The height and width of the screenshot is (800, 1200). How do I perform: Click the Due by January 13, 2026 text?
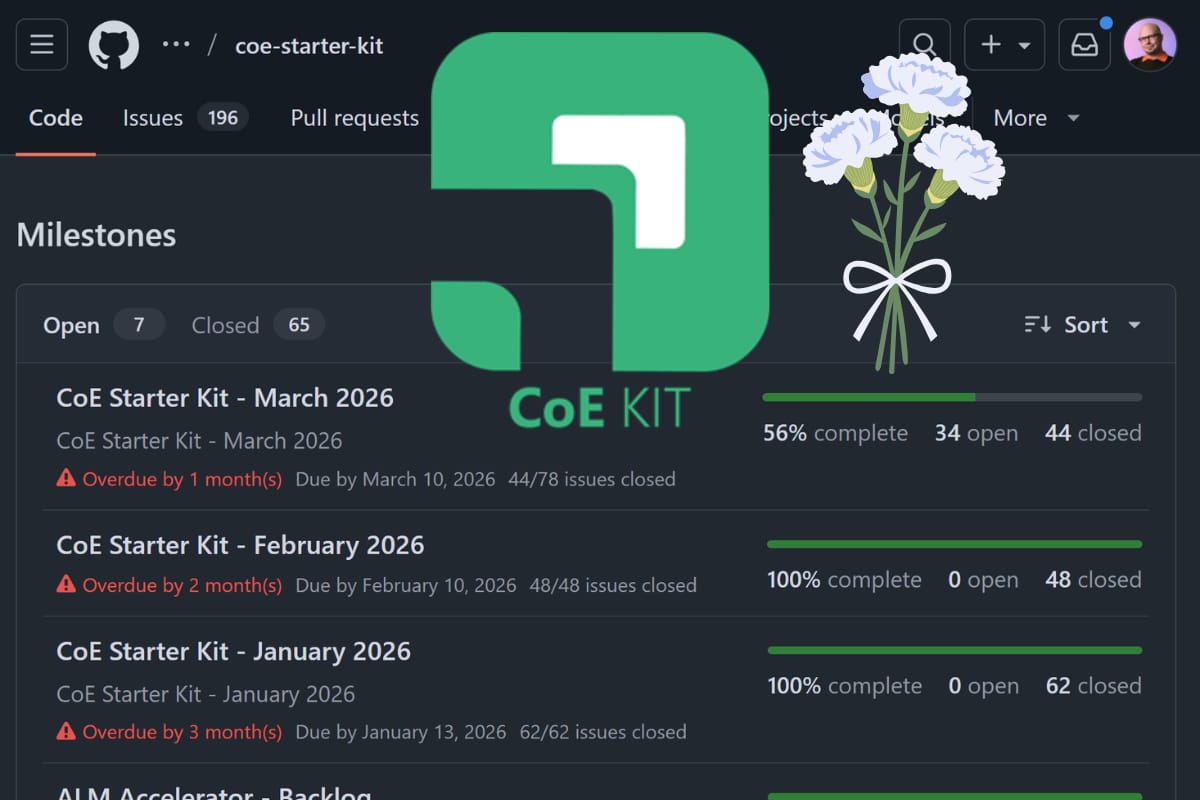coord(400,732)
